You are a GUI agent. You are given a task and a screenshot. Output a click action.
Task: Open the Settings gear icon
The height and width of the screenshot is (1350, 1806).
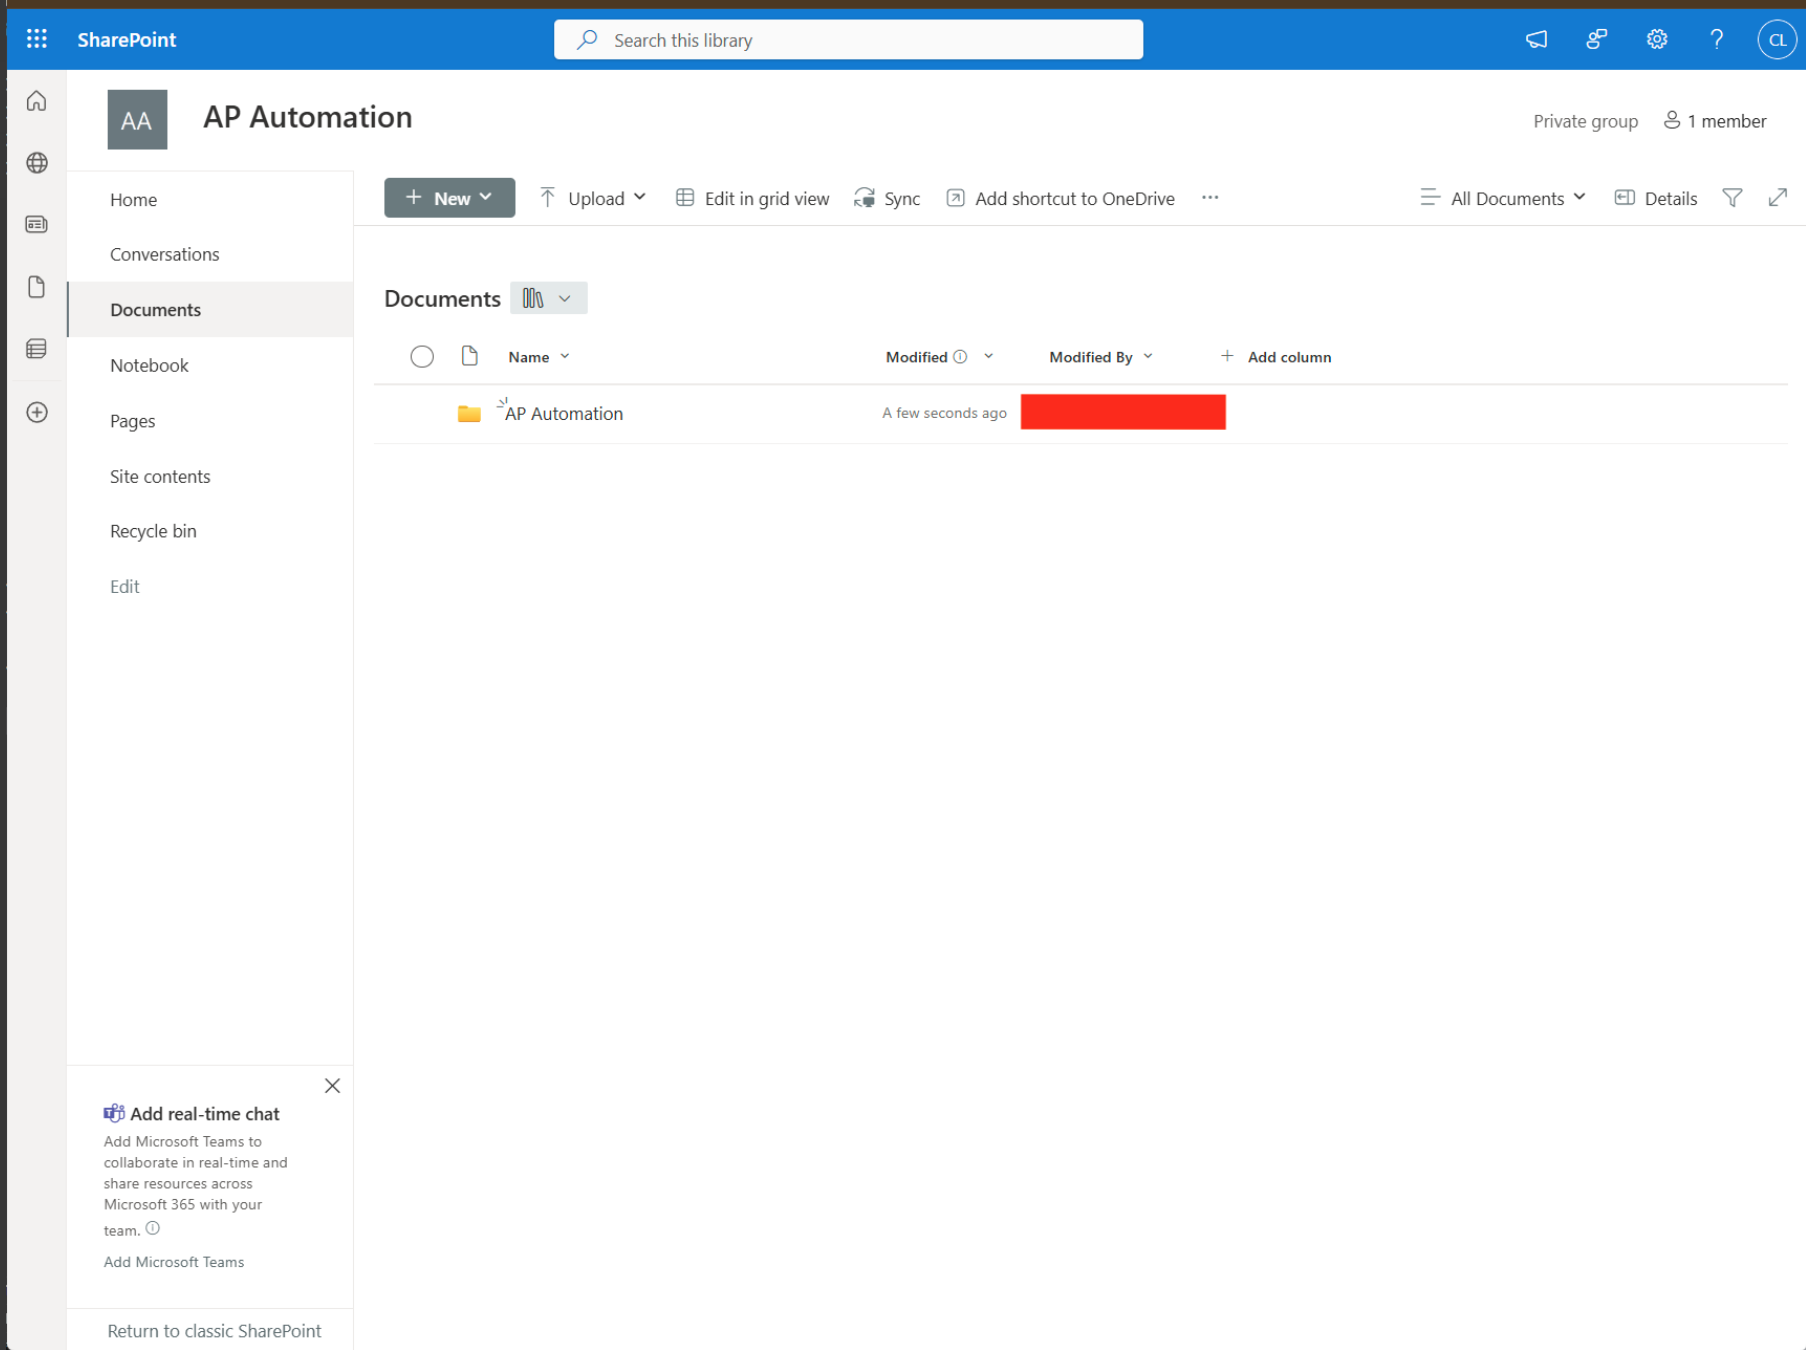point(1656,39)
